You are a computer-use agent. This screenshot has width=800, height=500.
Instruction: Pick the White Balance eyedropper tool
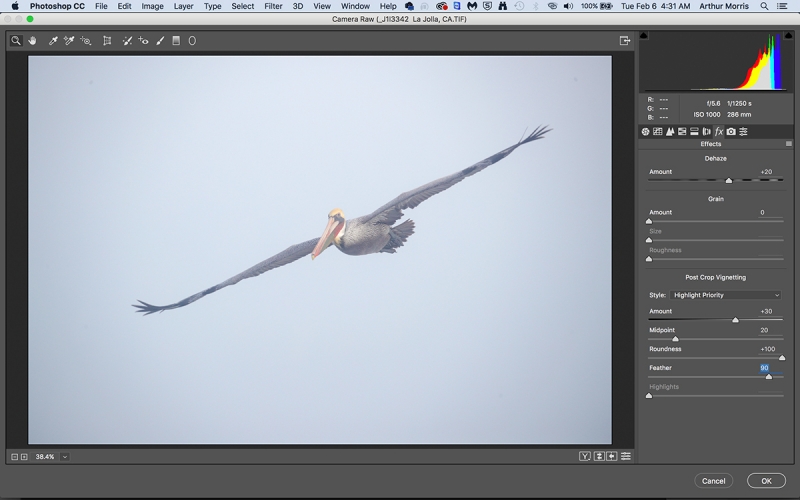tap(53, 41)
